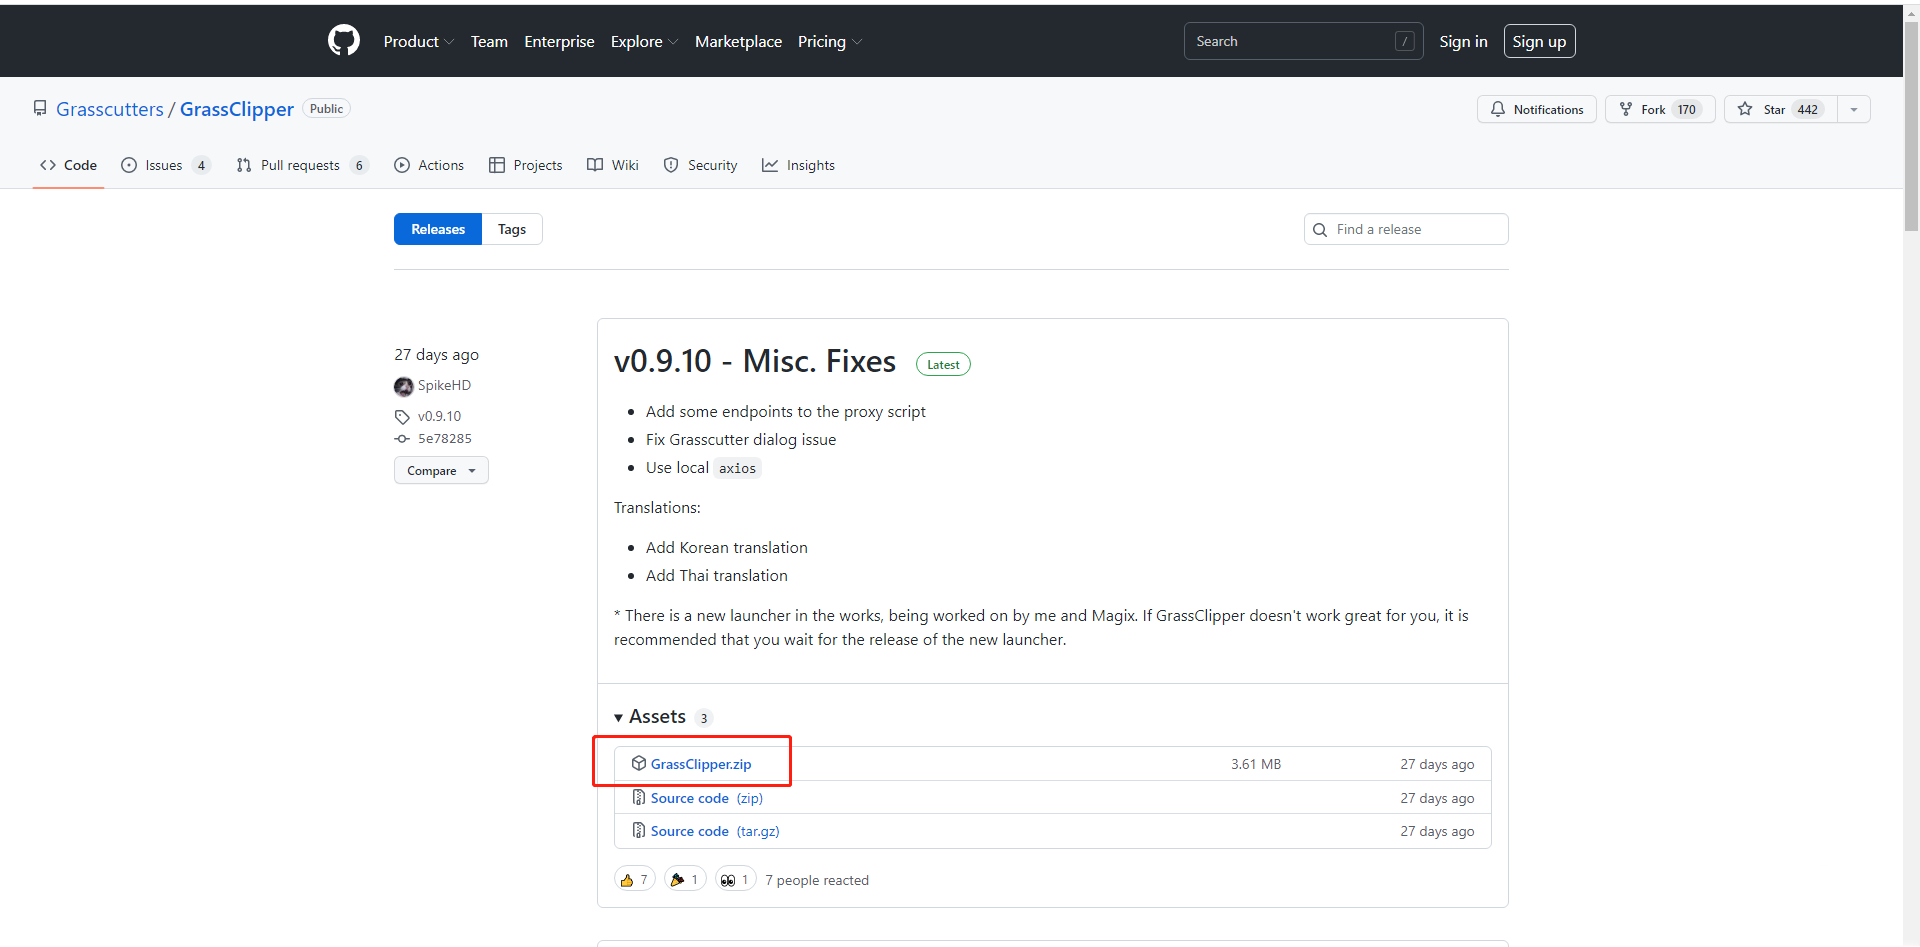Open the Grasscutters organization link
Screen dimensions: 1920x947
pos(110,109)
